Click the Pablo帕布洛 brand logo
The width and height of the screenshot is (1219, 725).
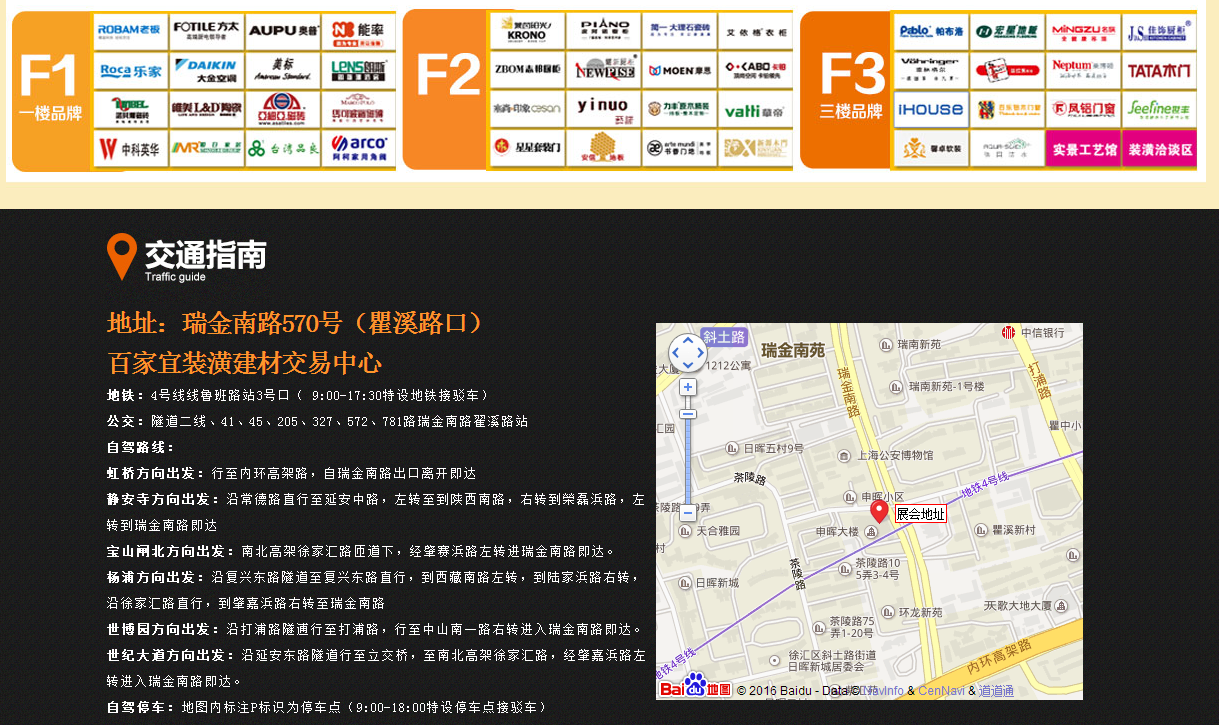point(930,31)
